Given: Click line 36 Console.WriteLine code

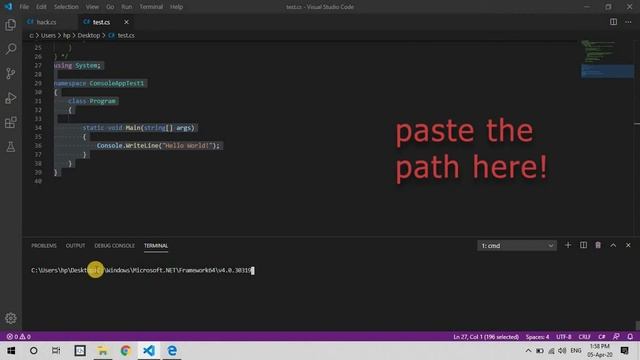Looking at the screenshot, I should click(x=158, y=146).
